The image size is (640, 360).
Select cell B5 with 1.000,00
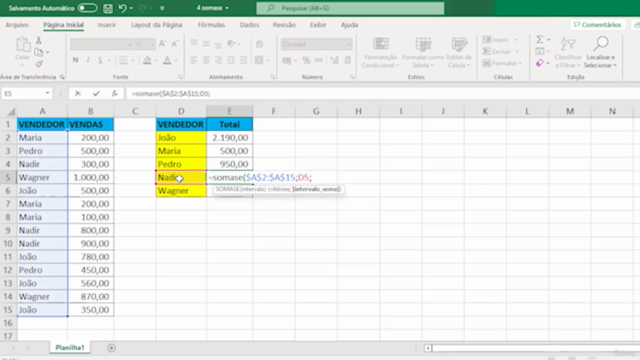click(x=91, y=177)
